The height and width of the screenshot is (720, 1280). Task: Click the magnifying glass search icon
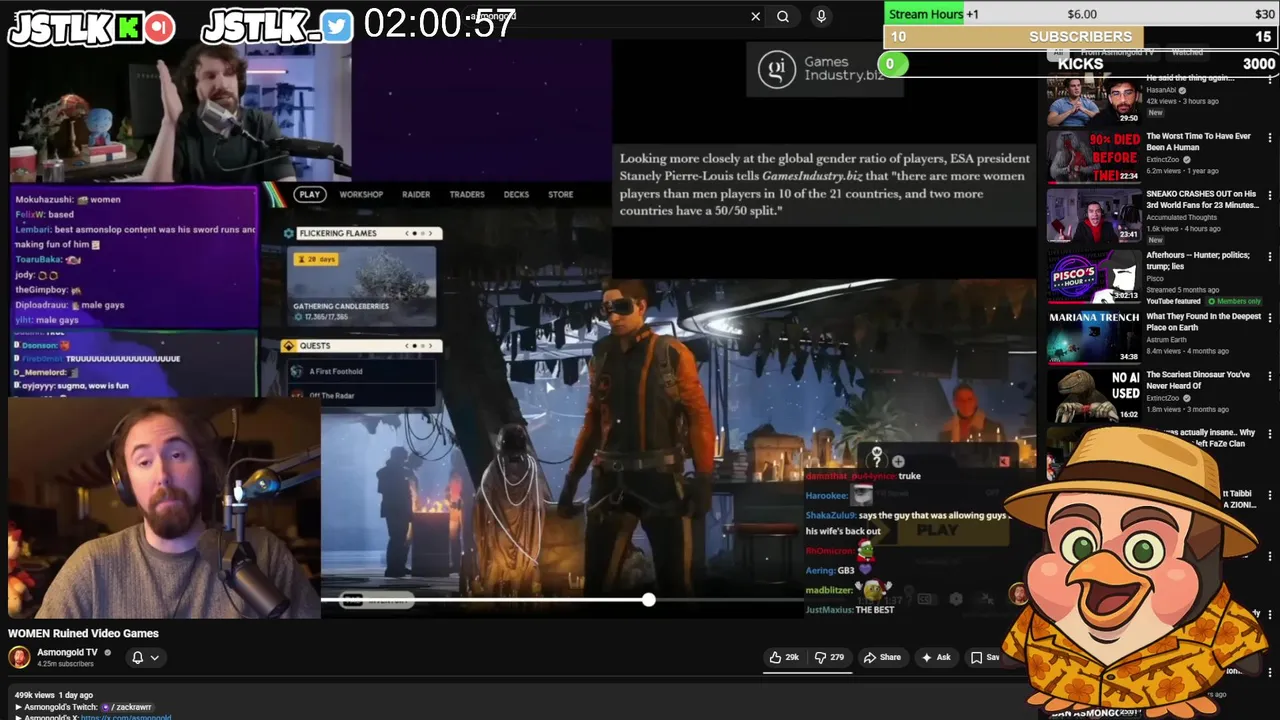(x=783, y=16)
